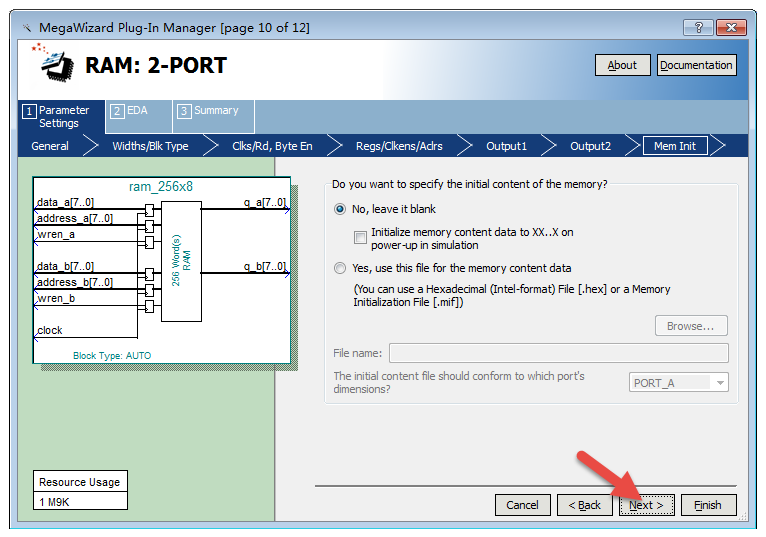Go to the Output1 step
This screenshot has width=766, height=537.
click(506, 146)
